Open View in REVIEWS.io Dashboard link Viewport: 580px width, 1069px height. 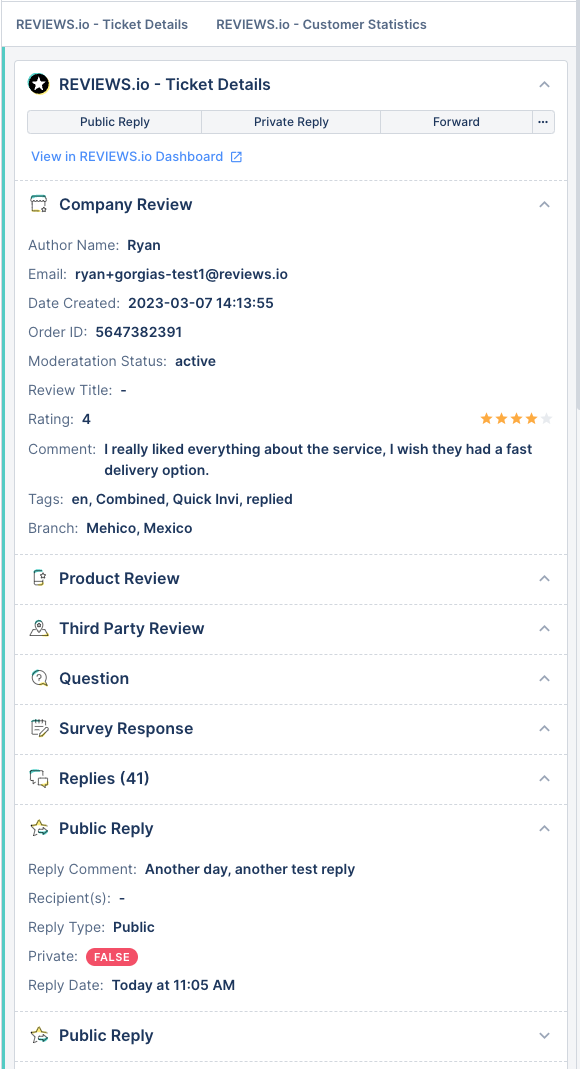[x=127, y=157]
